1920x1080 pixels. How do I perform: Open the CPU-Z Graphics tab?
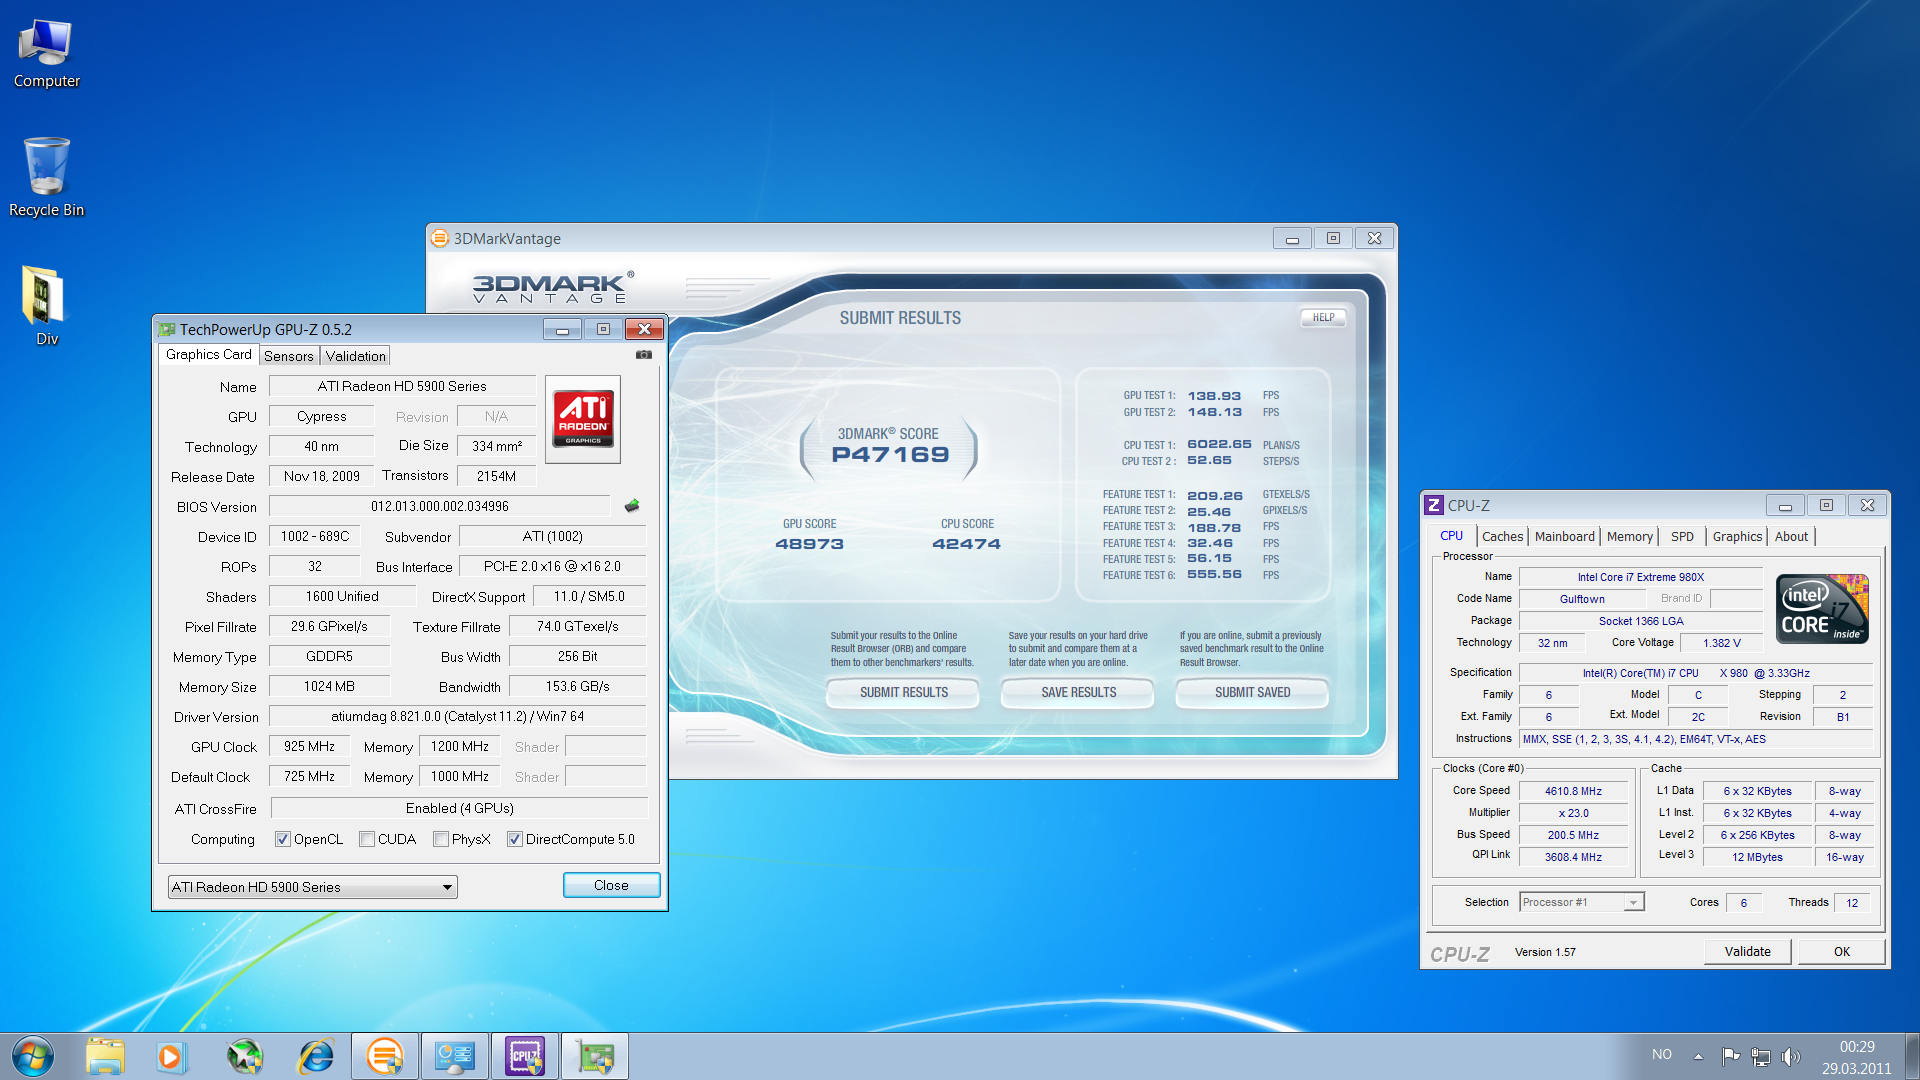1737,536
